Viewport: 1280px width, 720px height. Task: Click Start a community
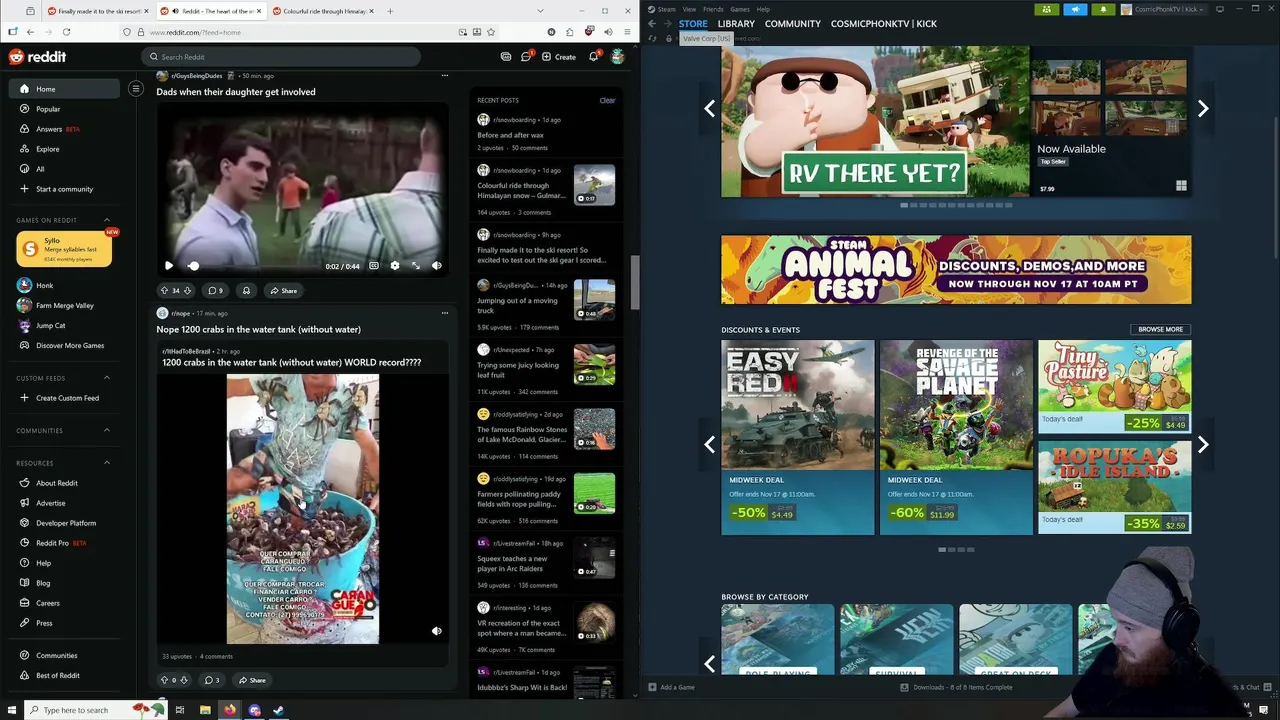tap(66, 189)
